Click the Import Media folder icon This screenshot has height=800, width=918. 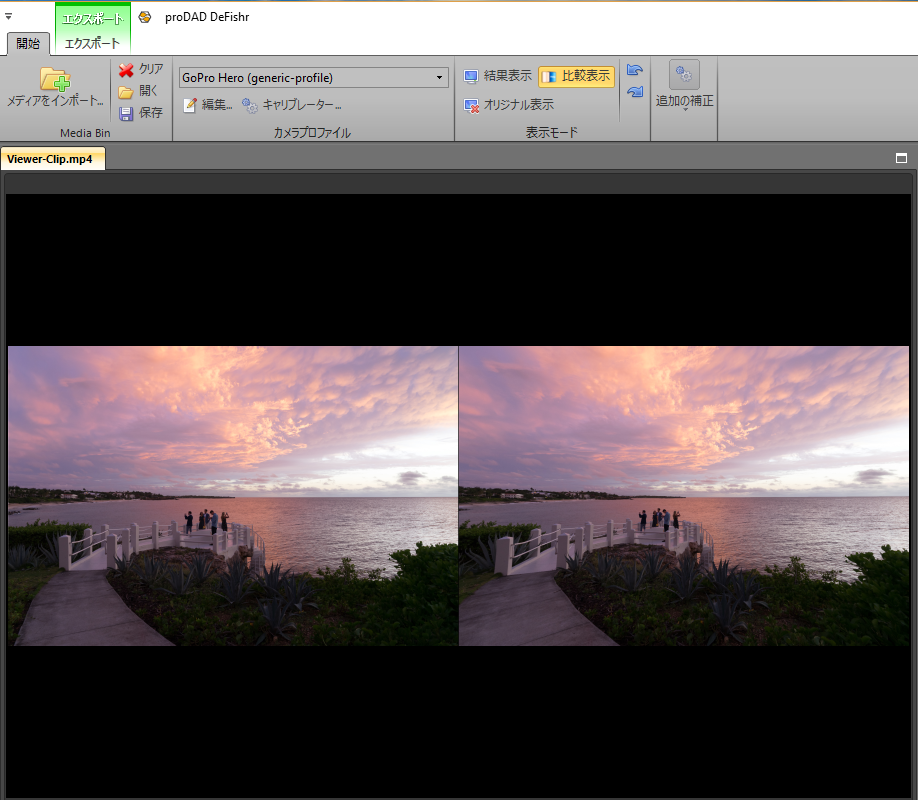point(54,79)
